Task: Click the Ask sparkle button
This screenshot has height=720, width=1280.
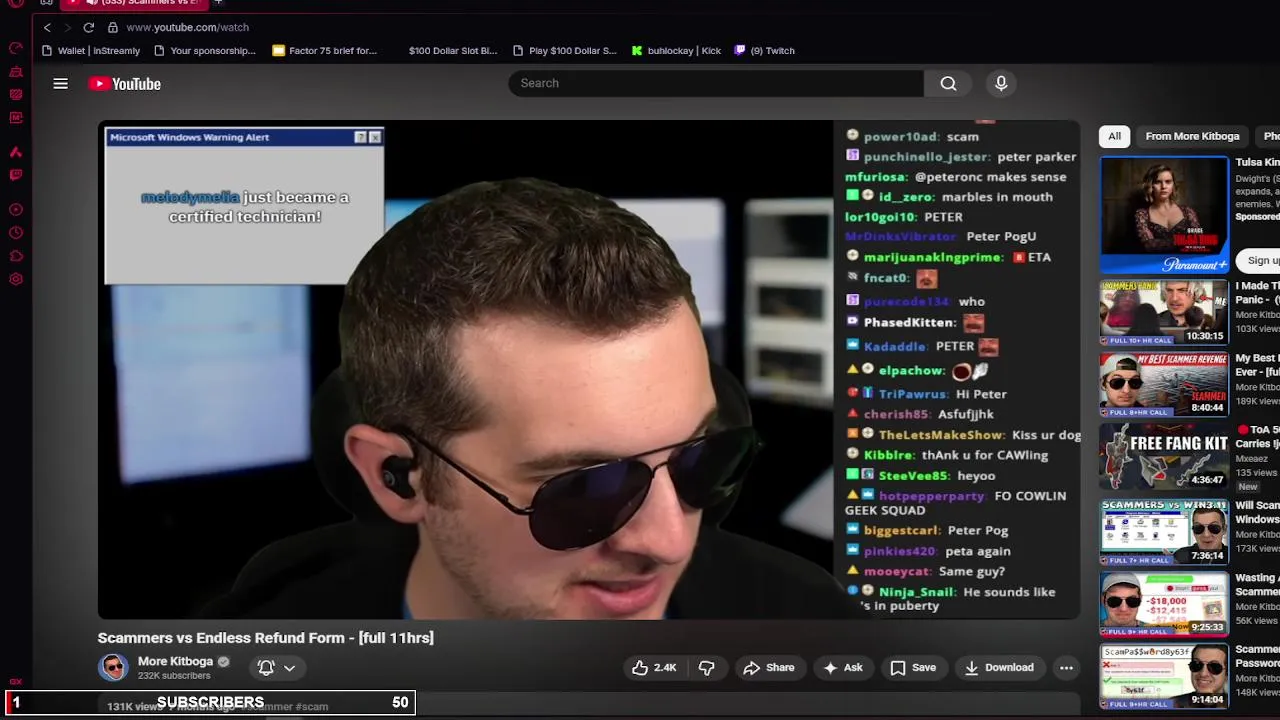Action: (843, 668)
